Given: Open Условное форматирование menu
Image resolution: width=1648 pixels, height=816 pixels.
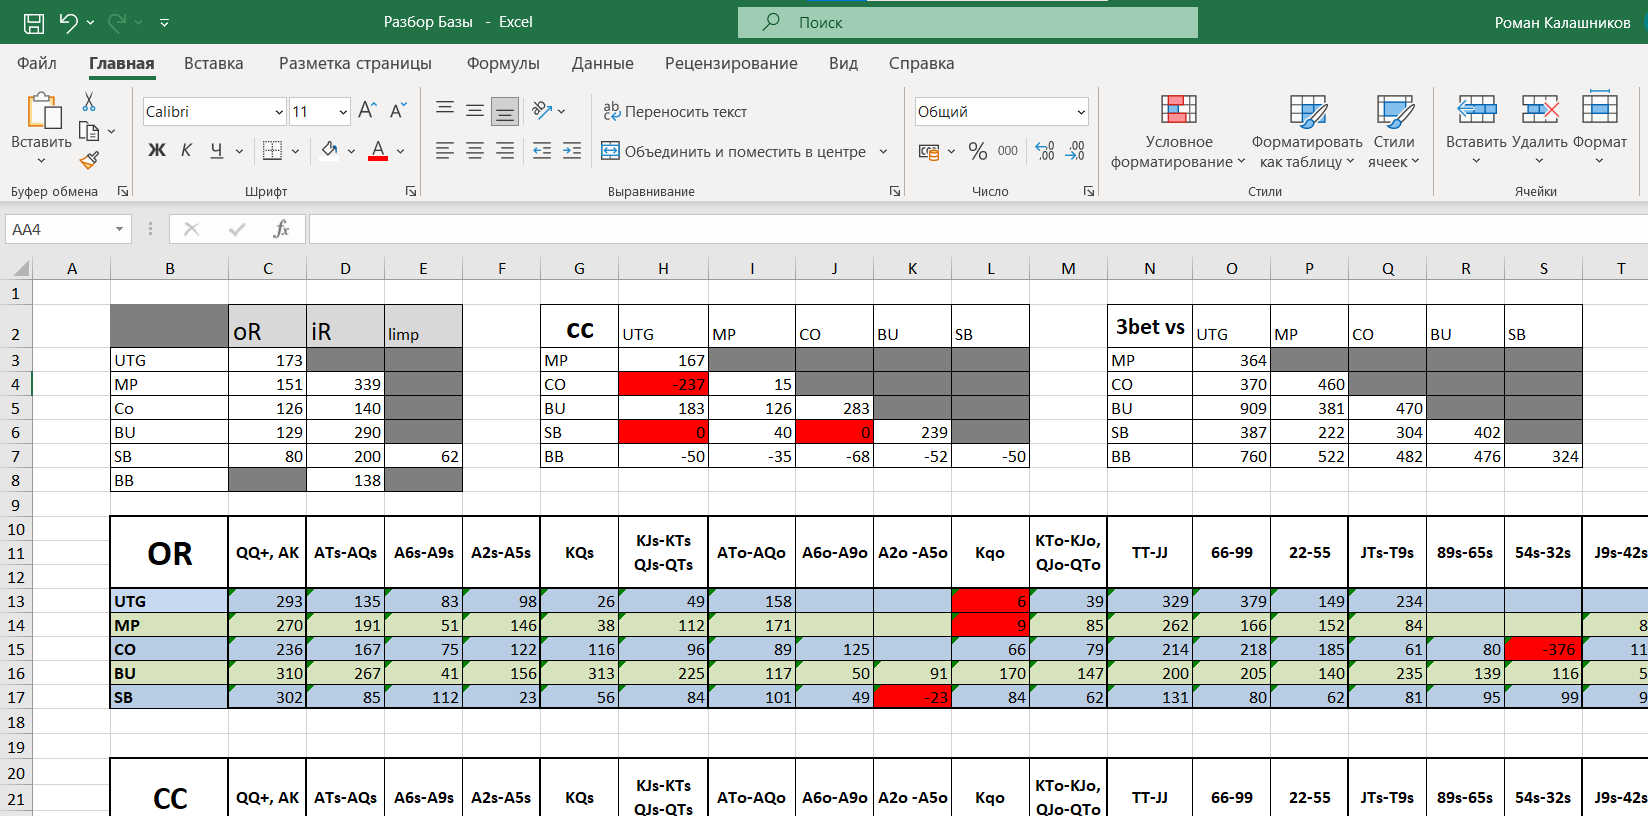Looking at the screenshot, I should [1178, 131].
